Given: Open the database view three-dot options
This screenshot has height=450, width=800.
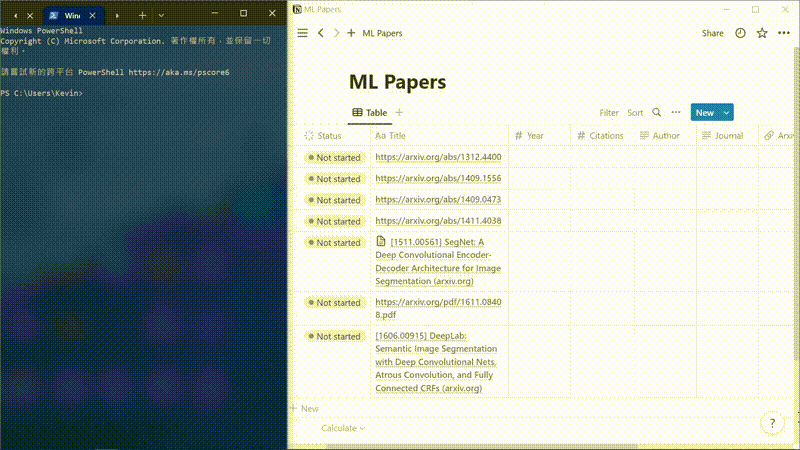Looking at the screenshot, I should pos(676,112).
